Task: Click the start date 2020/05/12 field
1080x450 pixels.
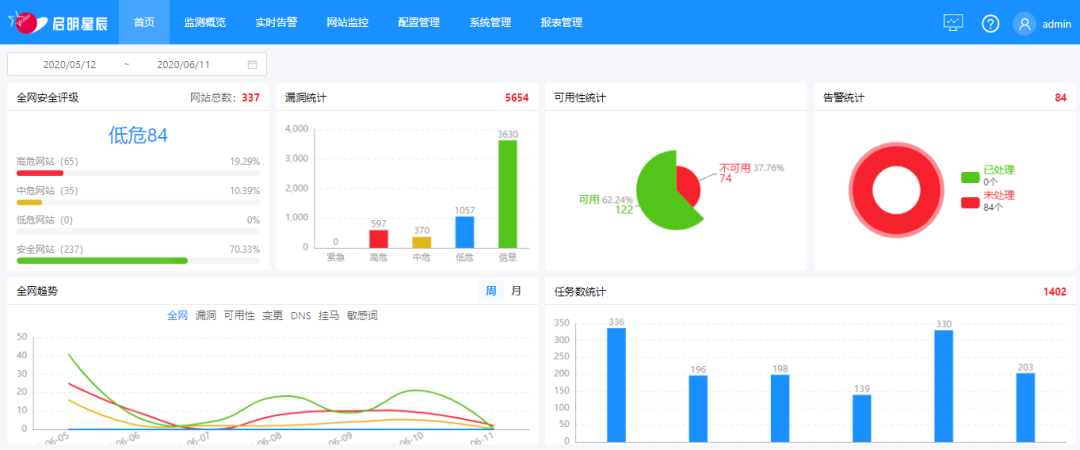Action: tap(70, 64)
